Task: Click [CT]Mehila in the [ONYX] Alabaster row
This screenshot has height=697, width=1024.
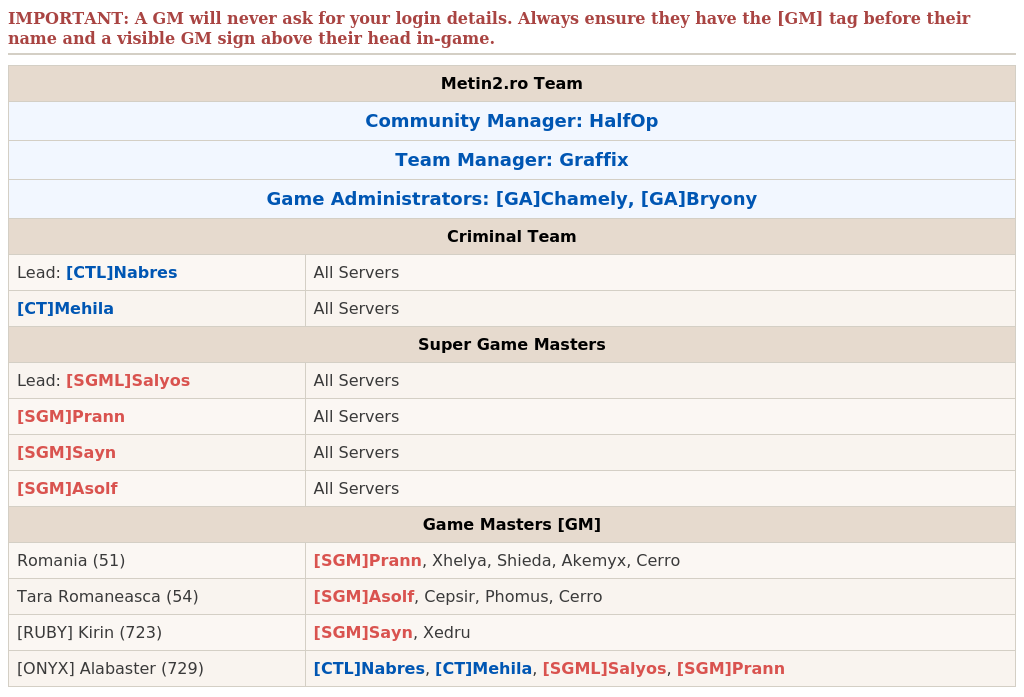Action: 483,668
